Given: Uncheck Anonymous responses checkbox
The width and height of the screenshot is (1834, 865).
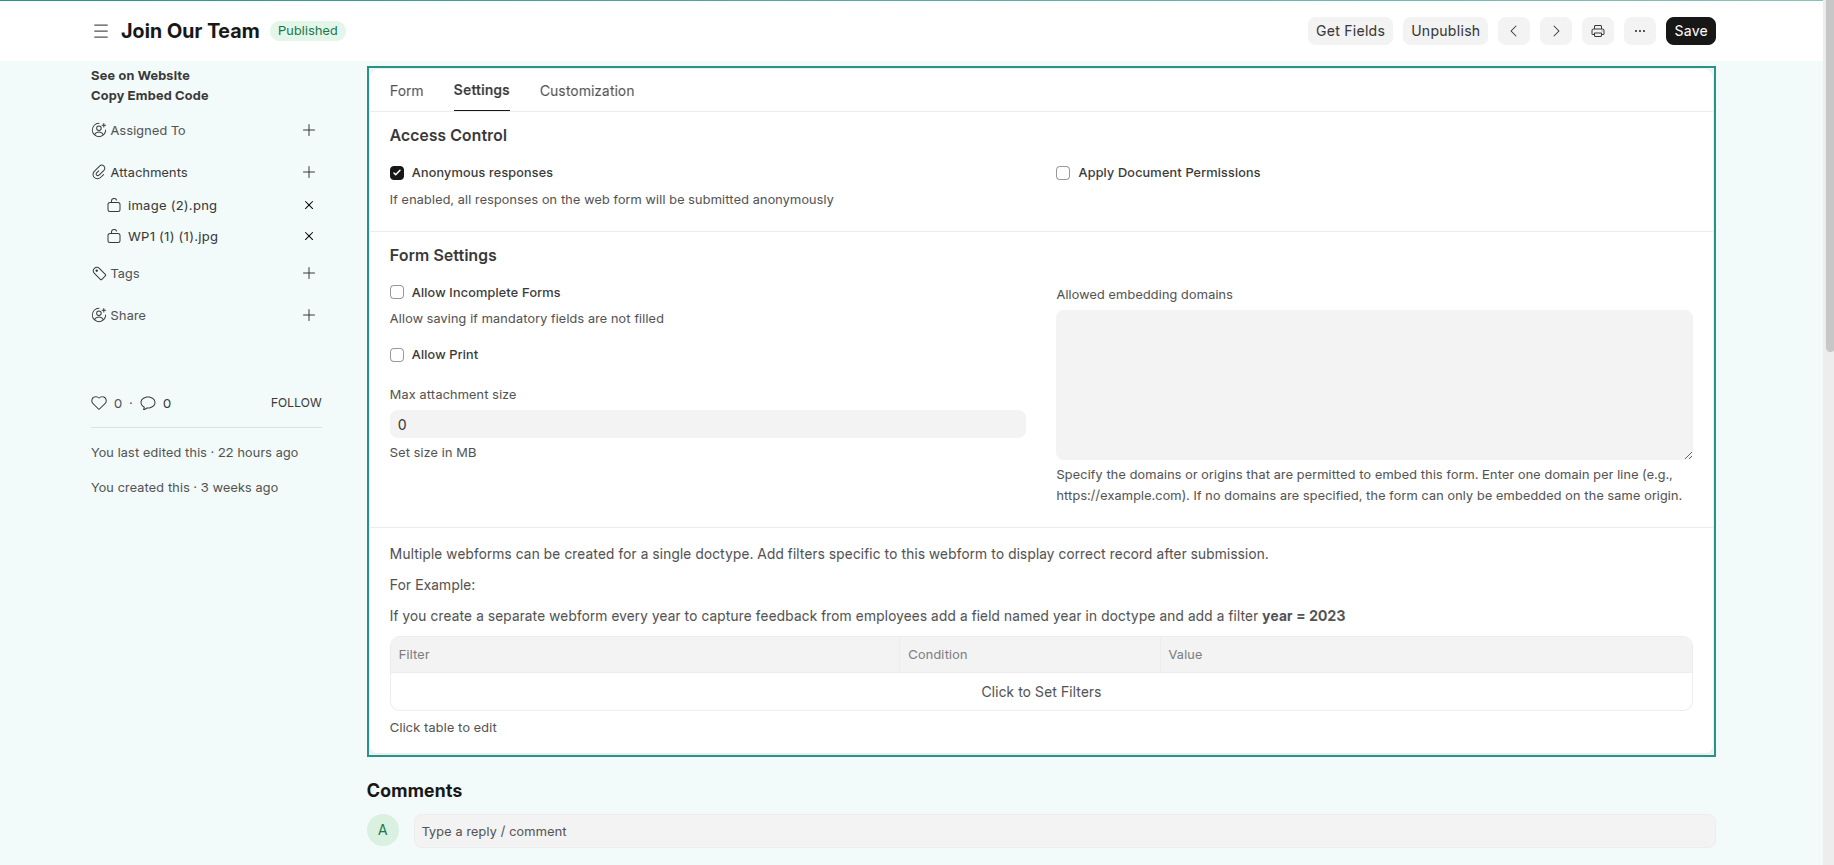Looking at the screenshot, I should click(397, 173).
